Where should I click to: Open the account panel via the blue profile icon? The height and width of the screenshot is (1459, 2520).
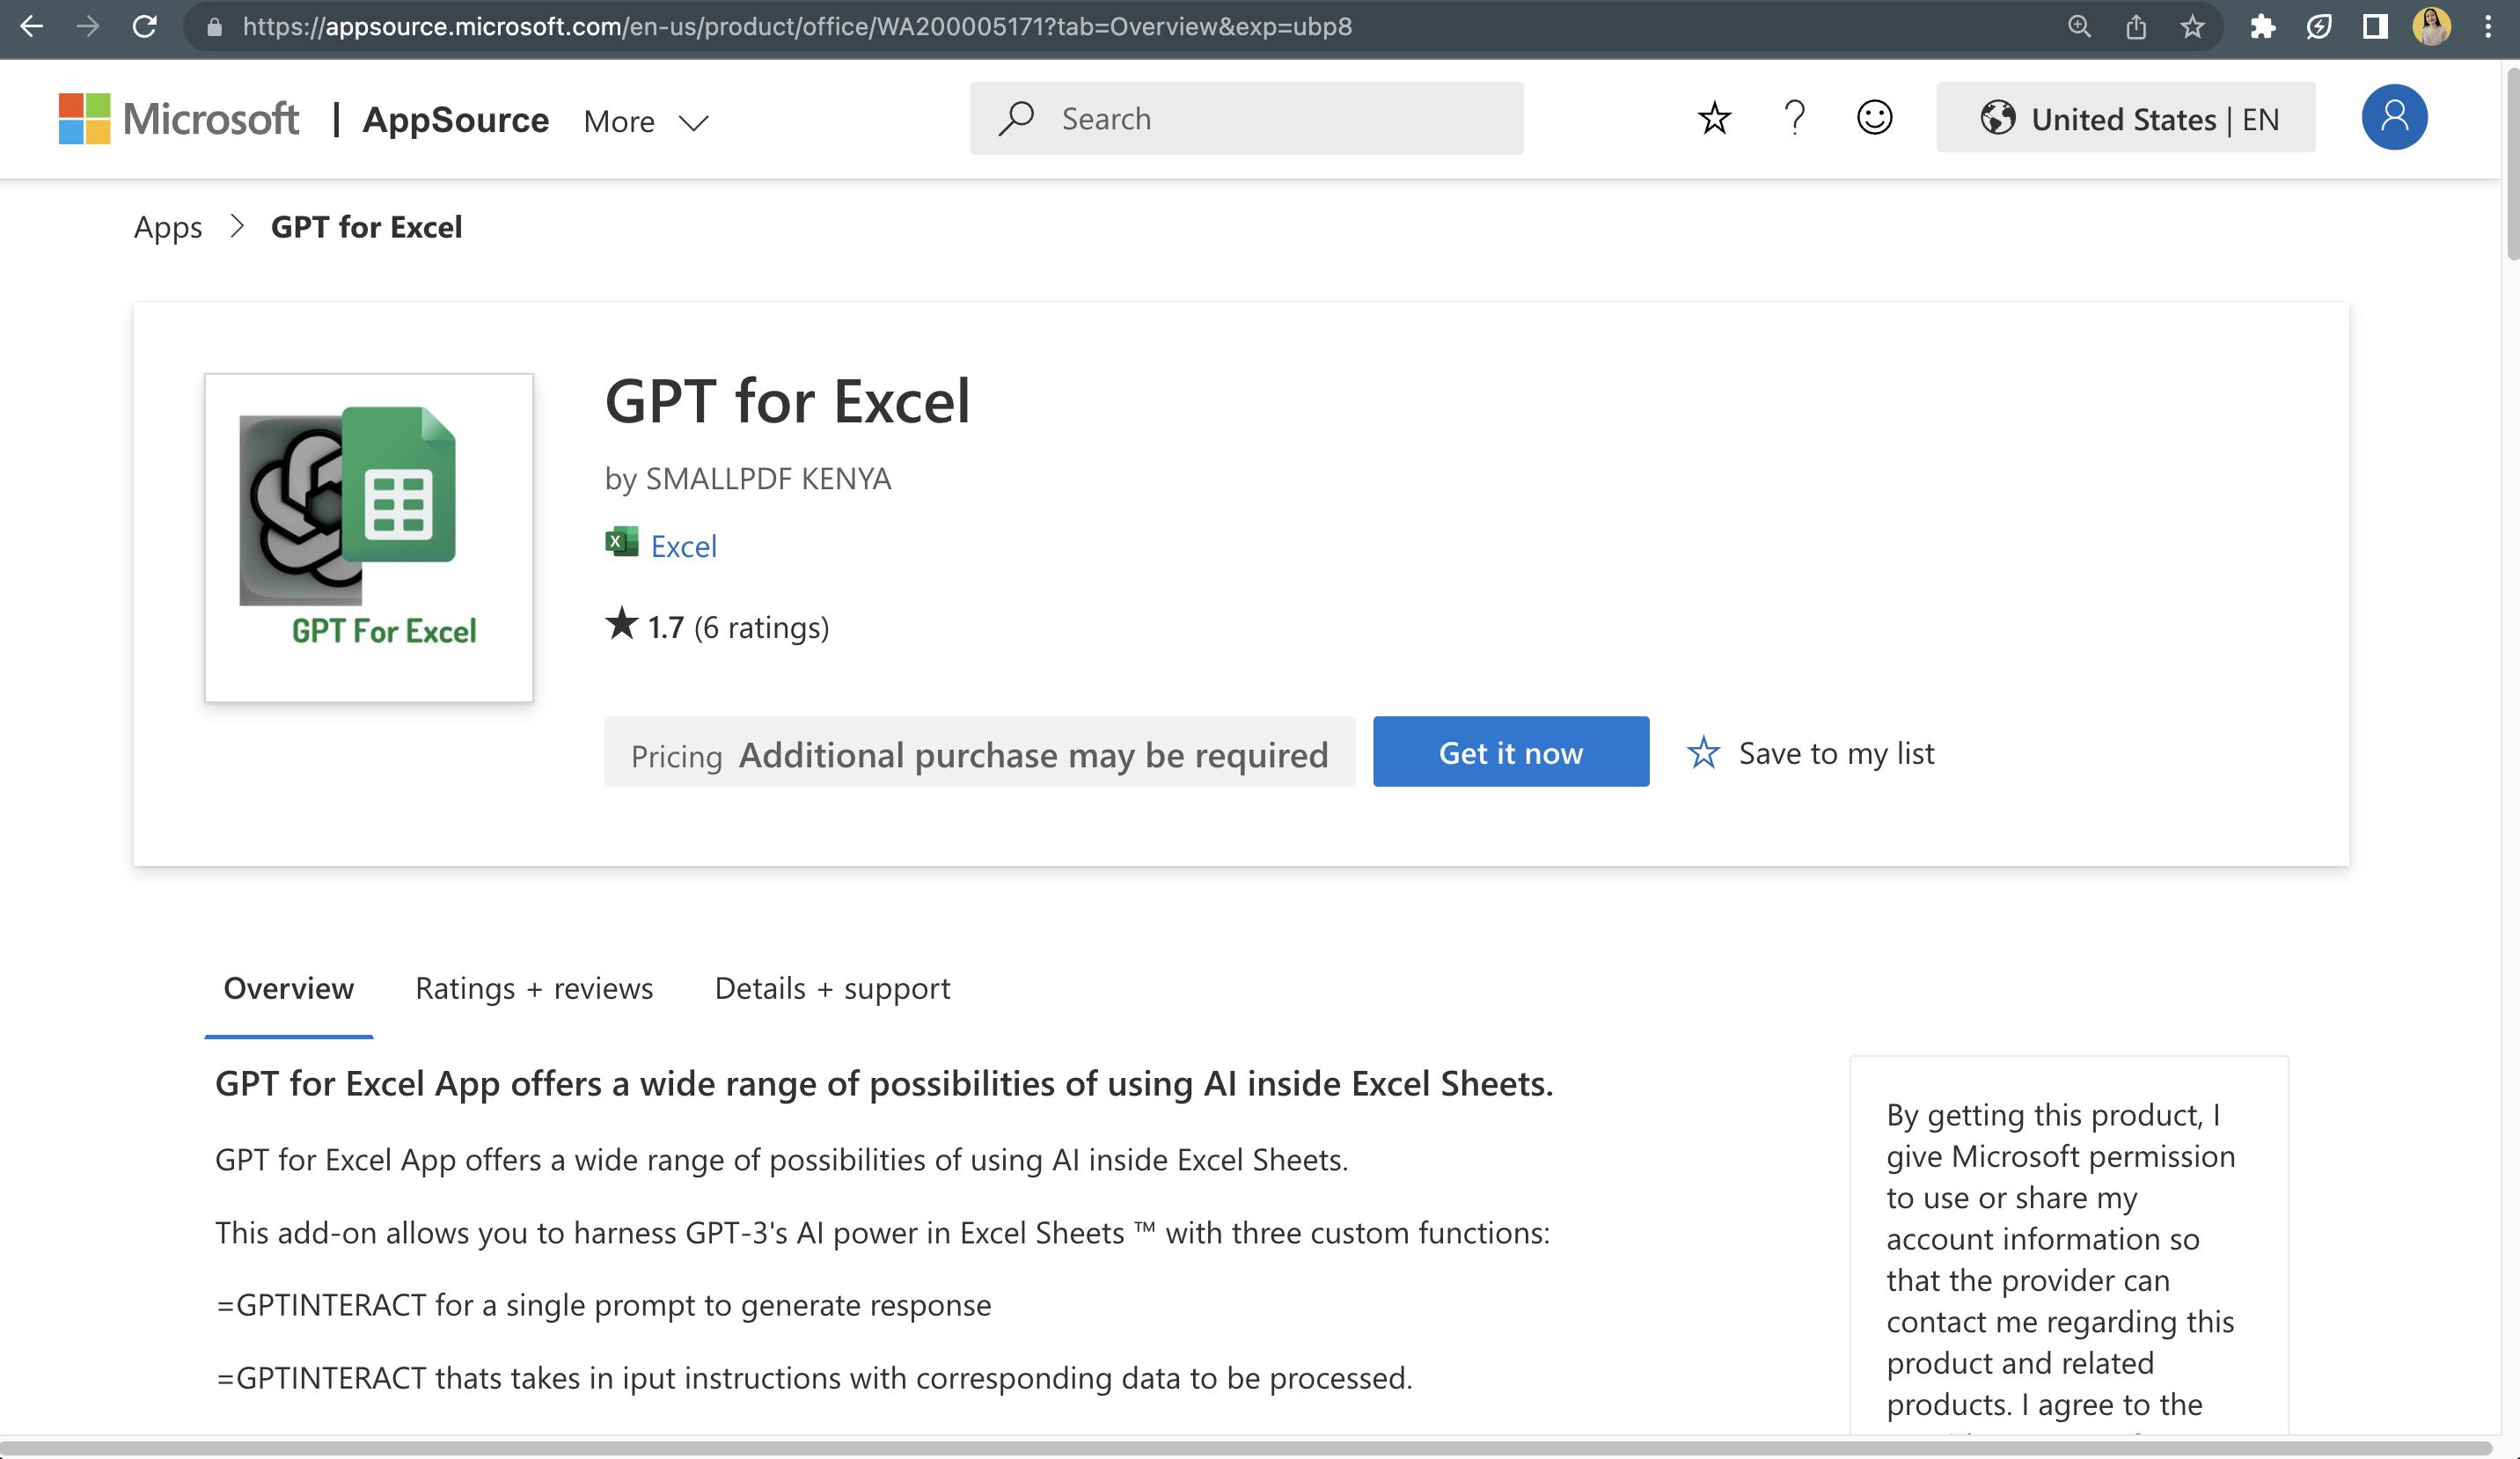coord(2392,117)
